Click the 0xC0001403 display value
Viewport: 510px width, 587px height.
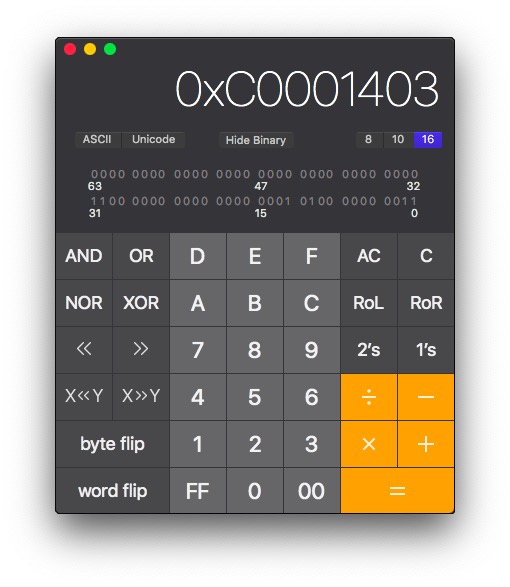tap(307, 89)
